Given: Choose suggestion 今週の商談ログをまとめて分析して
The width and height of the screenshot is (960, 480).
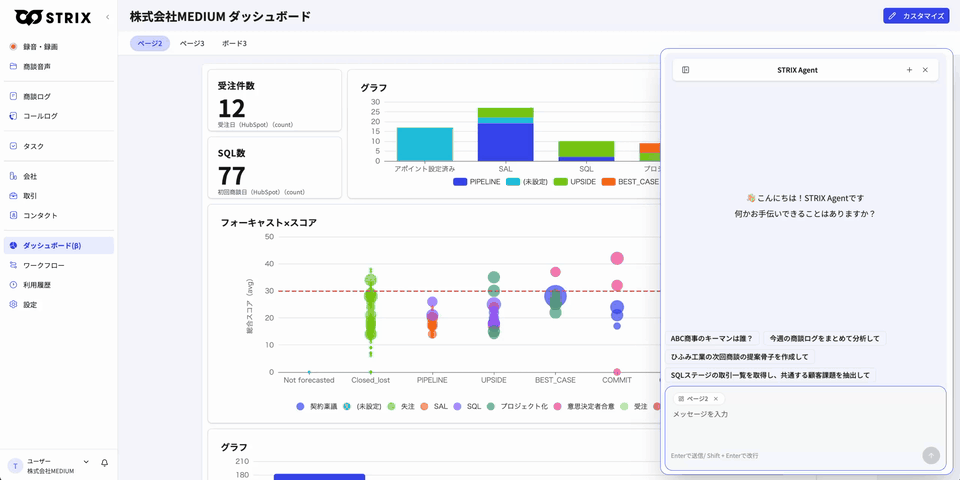Looking at the screenshot, I should [825, 338].
